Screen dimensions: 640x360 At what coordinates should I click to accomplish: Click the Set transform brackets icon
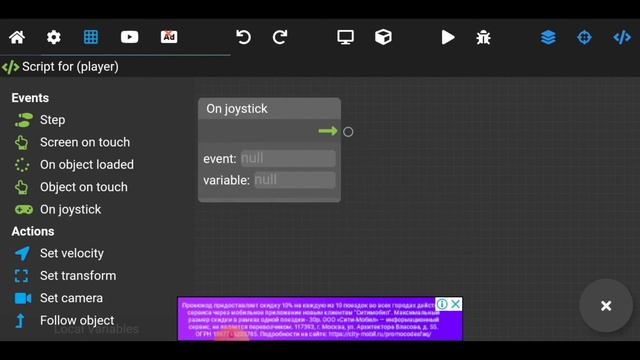click(22, 276)
